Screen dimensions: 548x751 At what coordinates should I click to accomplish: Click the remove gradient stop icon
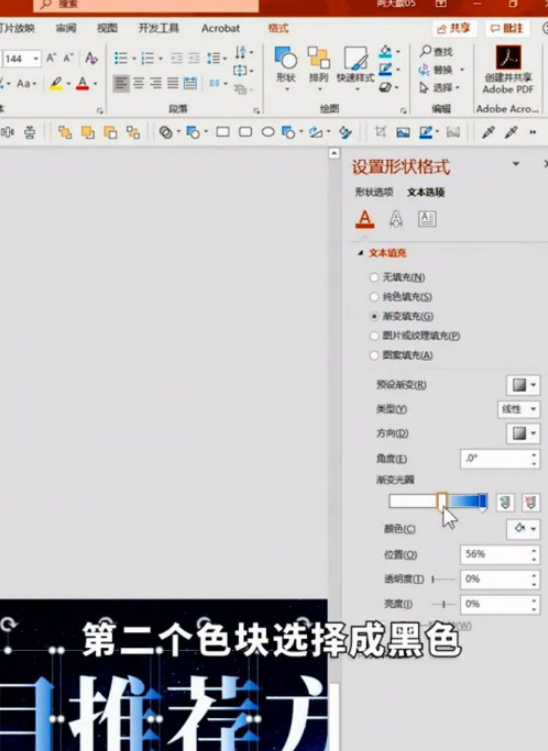click(x=530, y=502)
